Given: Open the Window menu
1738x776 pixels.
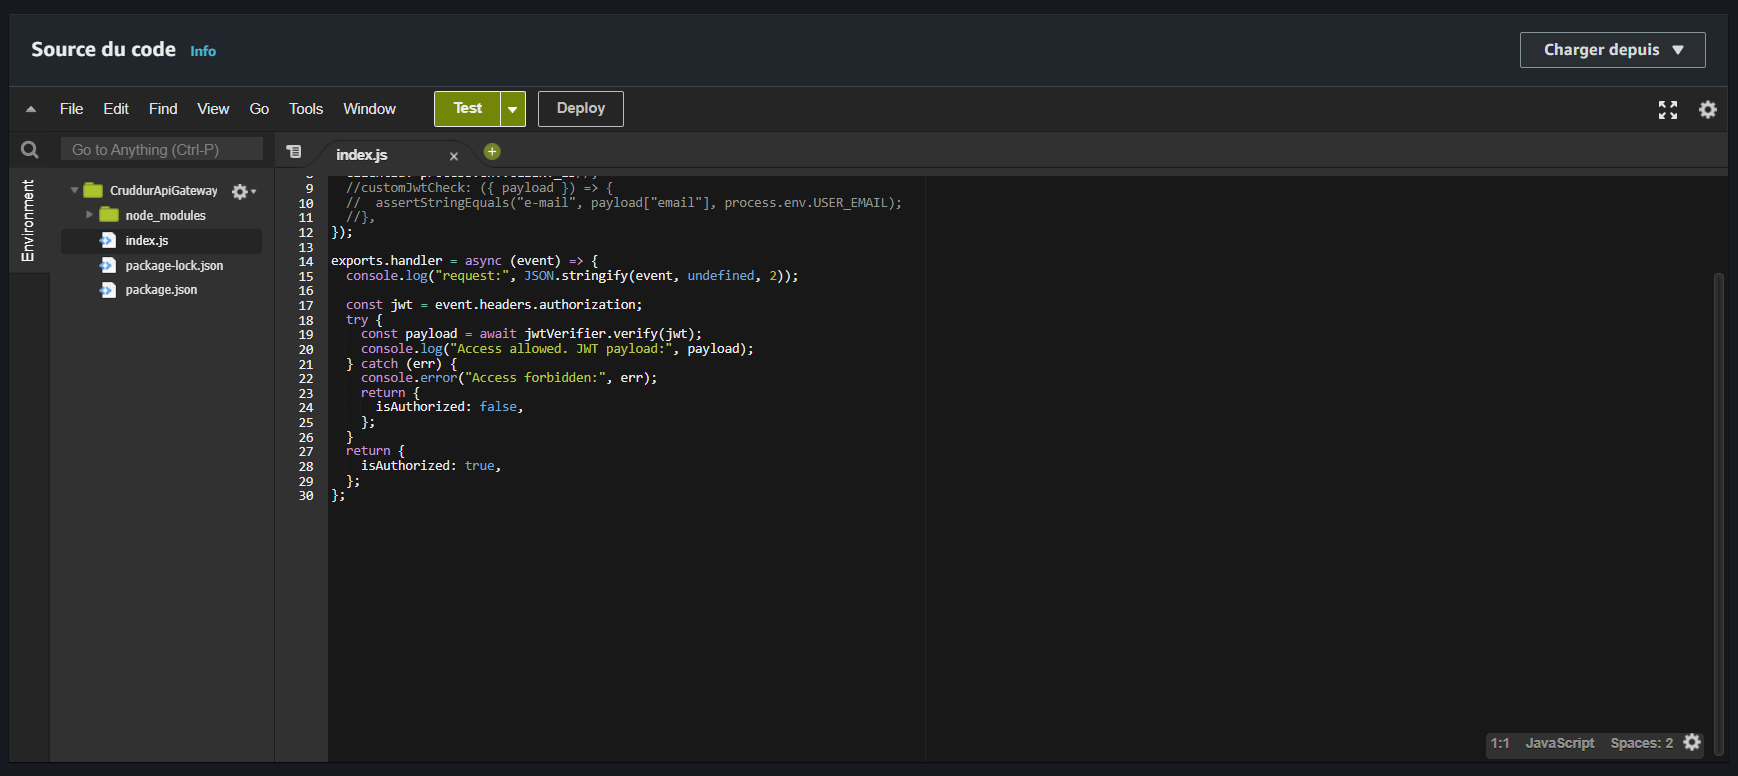Looking at the screenshot, I should [x=369, y=109].
